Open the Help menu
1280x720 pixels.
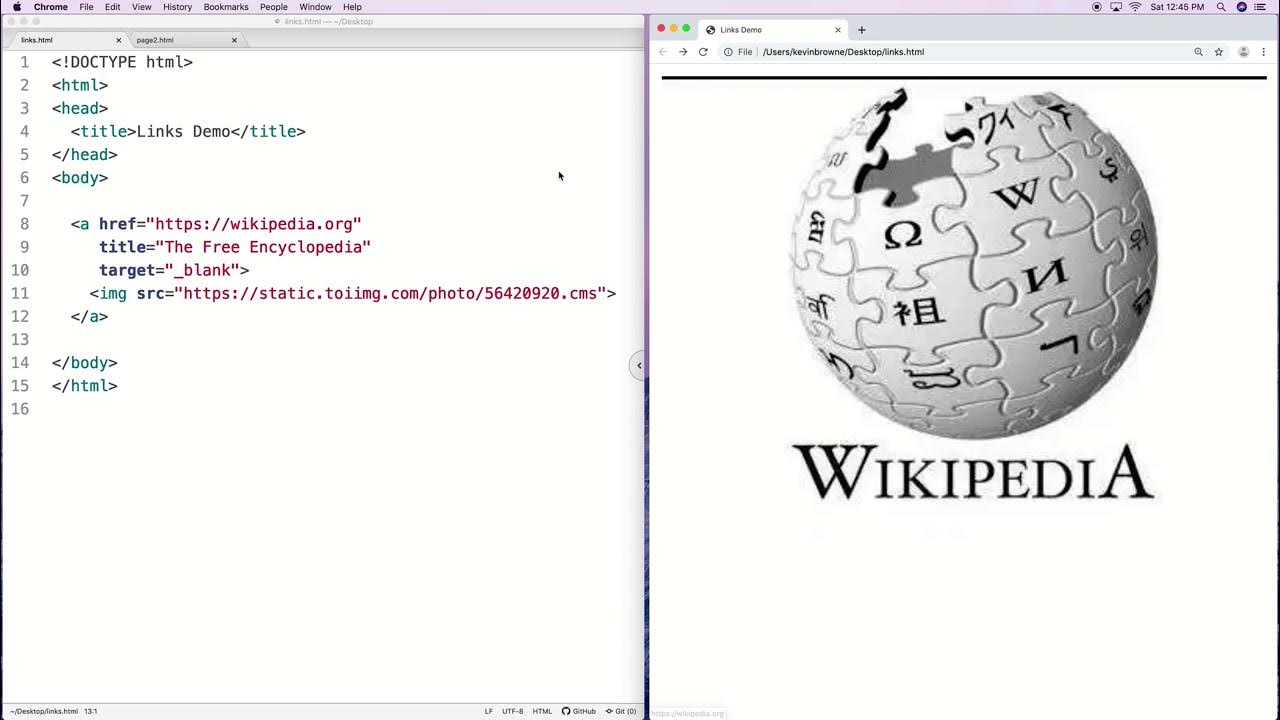pos(352,7)
